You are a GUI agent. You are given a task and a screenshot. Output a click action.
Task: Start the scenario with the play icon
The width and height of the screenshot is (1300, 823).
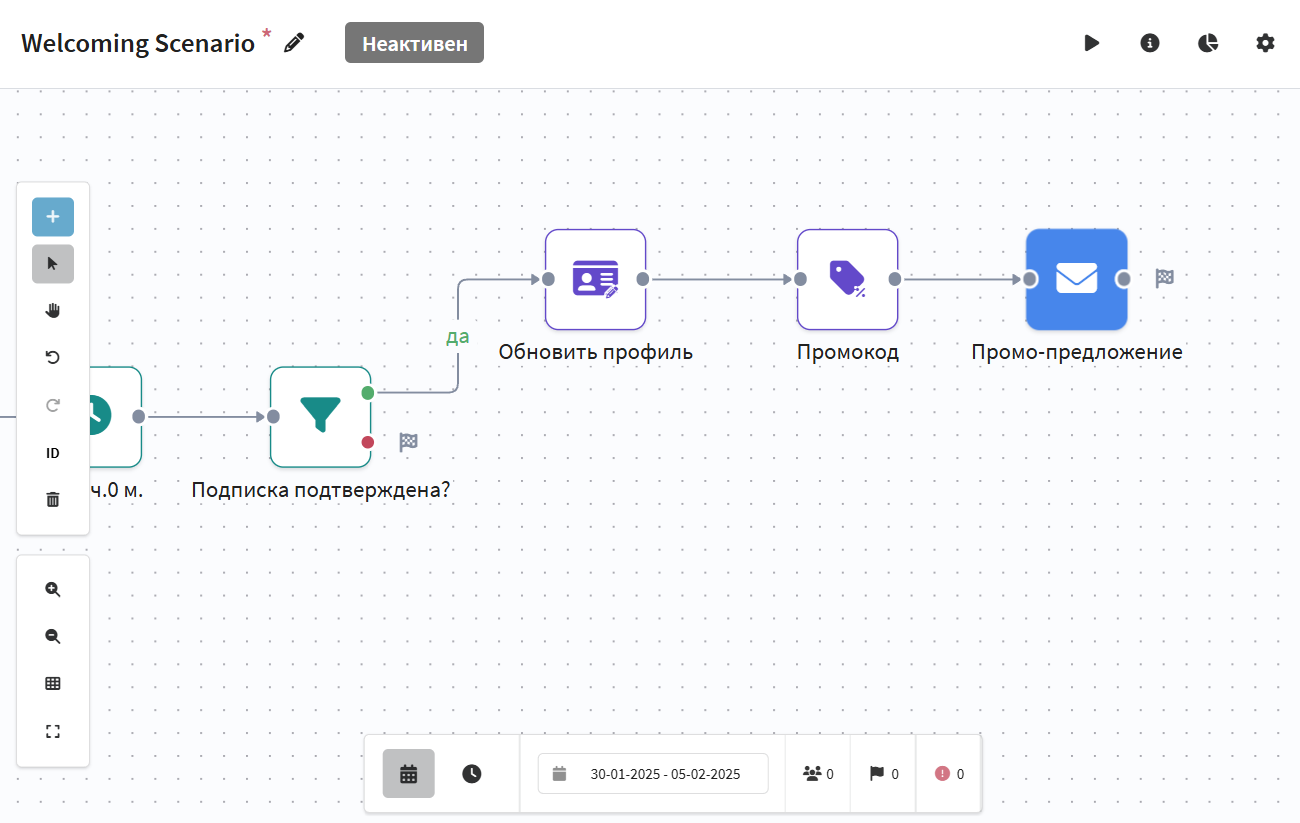[x=1092, y=43]
